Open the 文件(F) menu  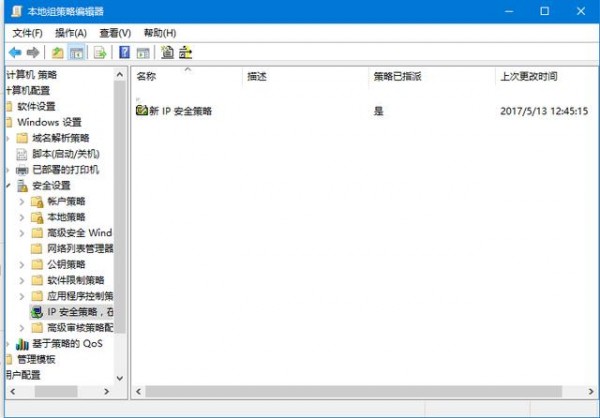coord(27,33)
